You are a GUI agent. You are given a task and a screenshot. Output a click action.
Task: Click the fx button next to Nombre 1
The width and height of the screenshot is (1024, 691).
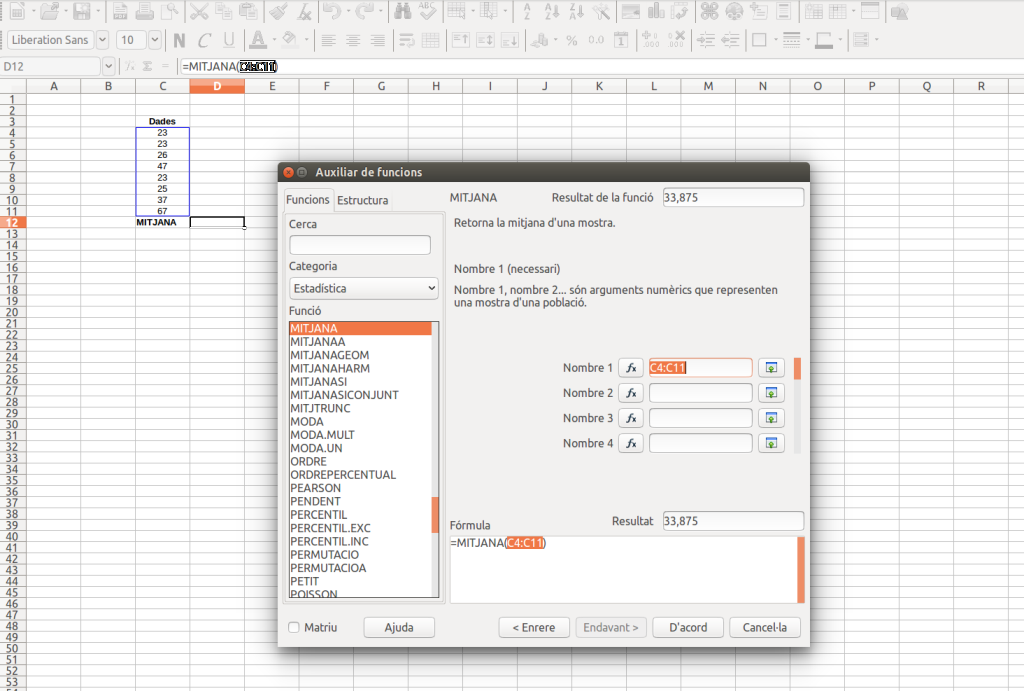(x=630, y=368)
